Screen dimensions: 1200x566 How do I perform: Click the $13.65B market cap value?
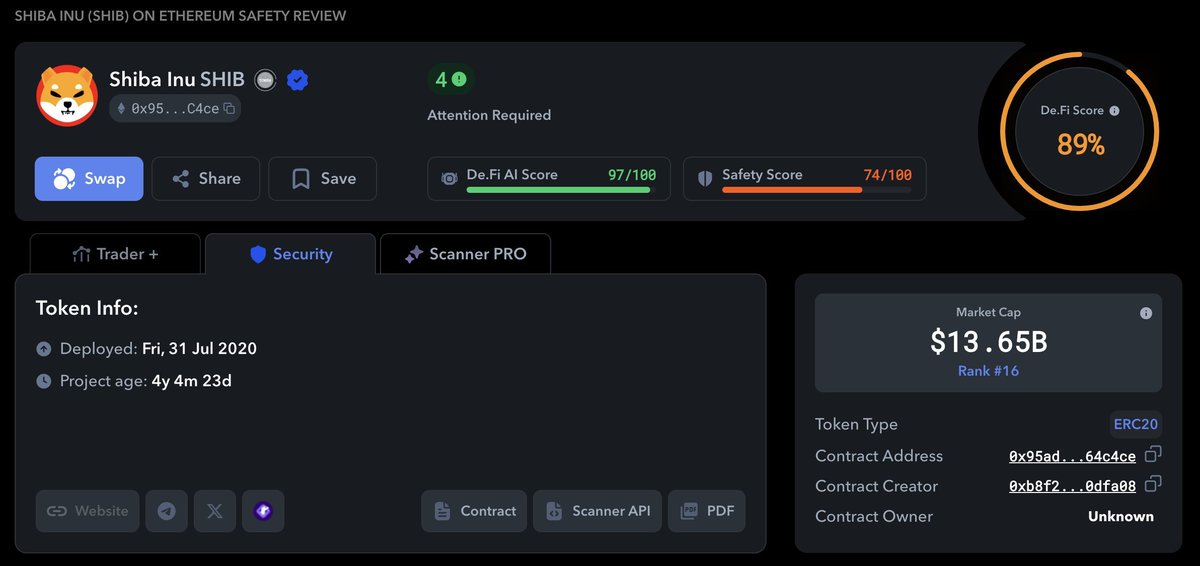click(x=988, y=341)
